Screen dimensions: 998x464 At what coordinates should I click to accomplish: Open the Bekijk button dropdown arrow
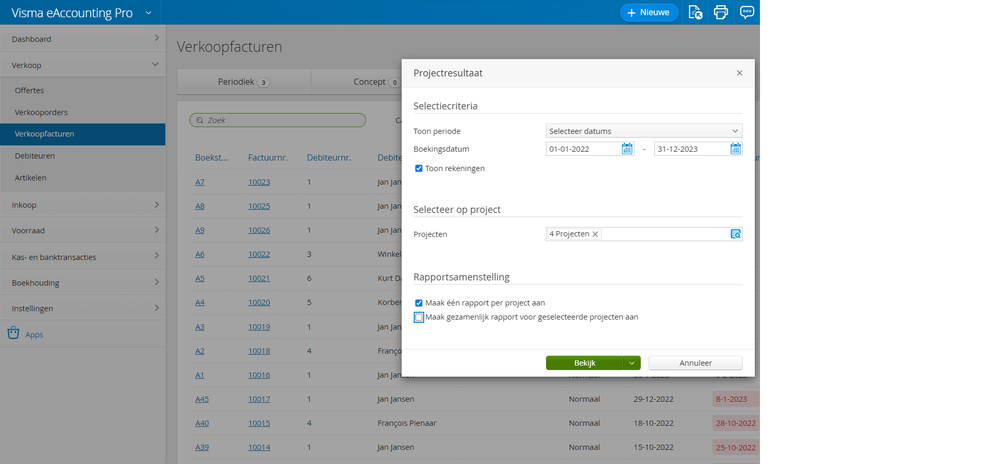click(x=632, y=363)
